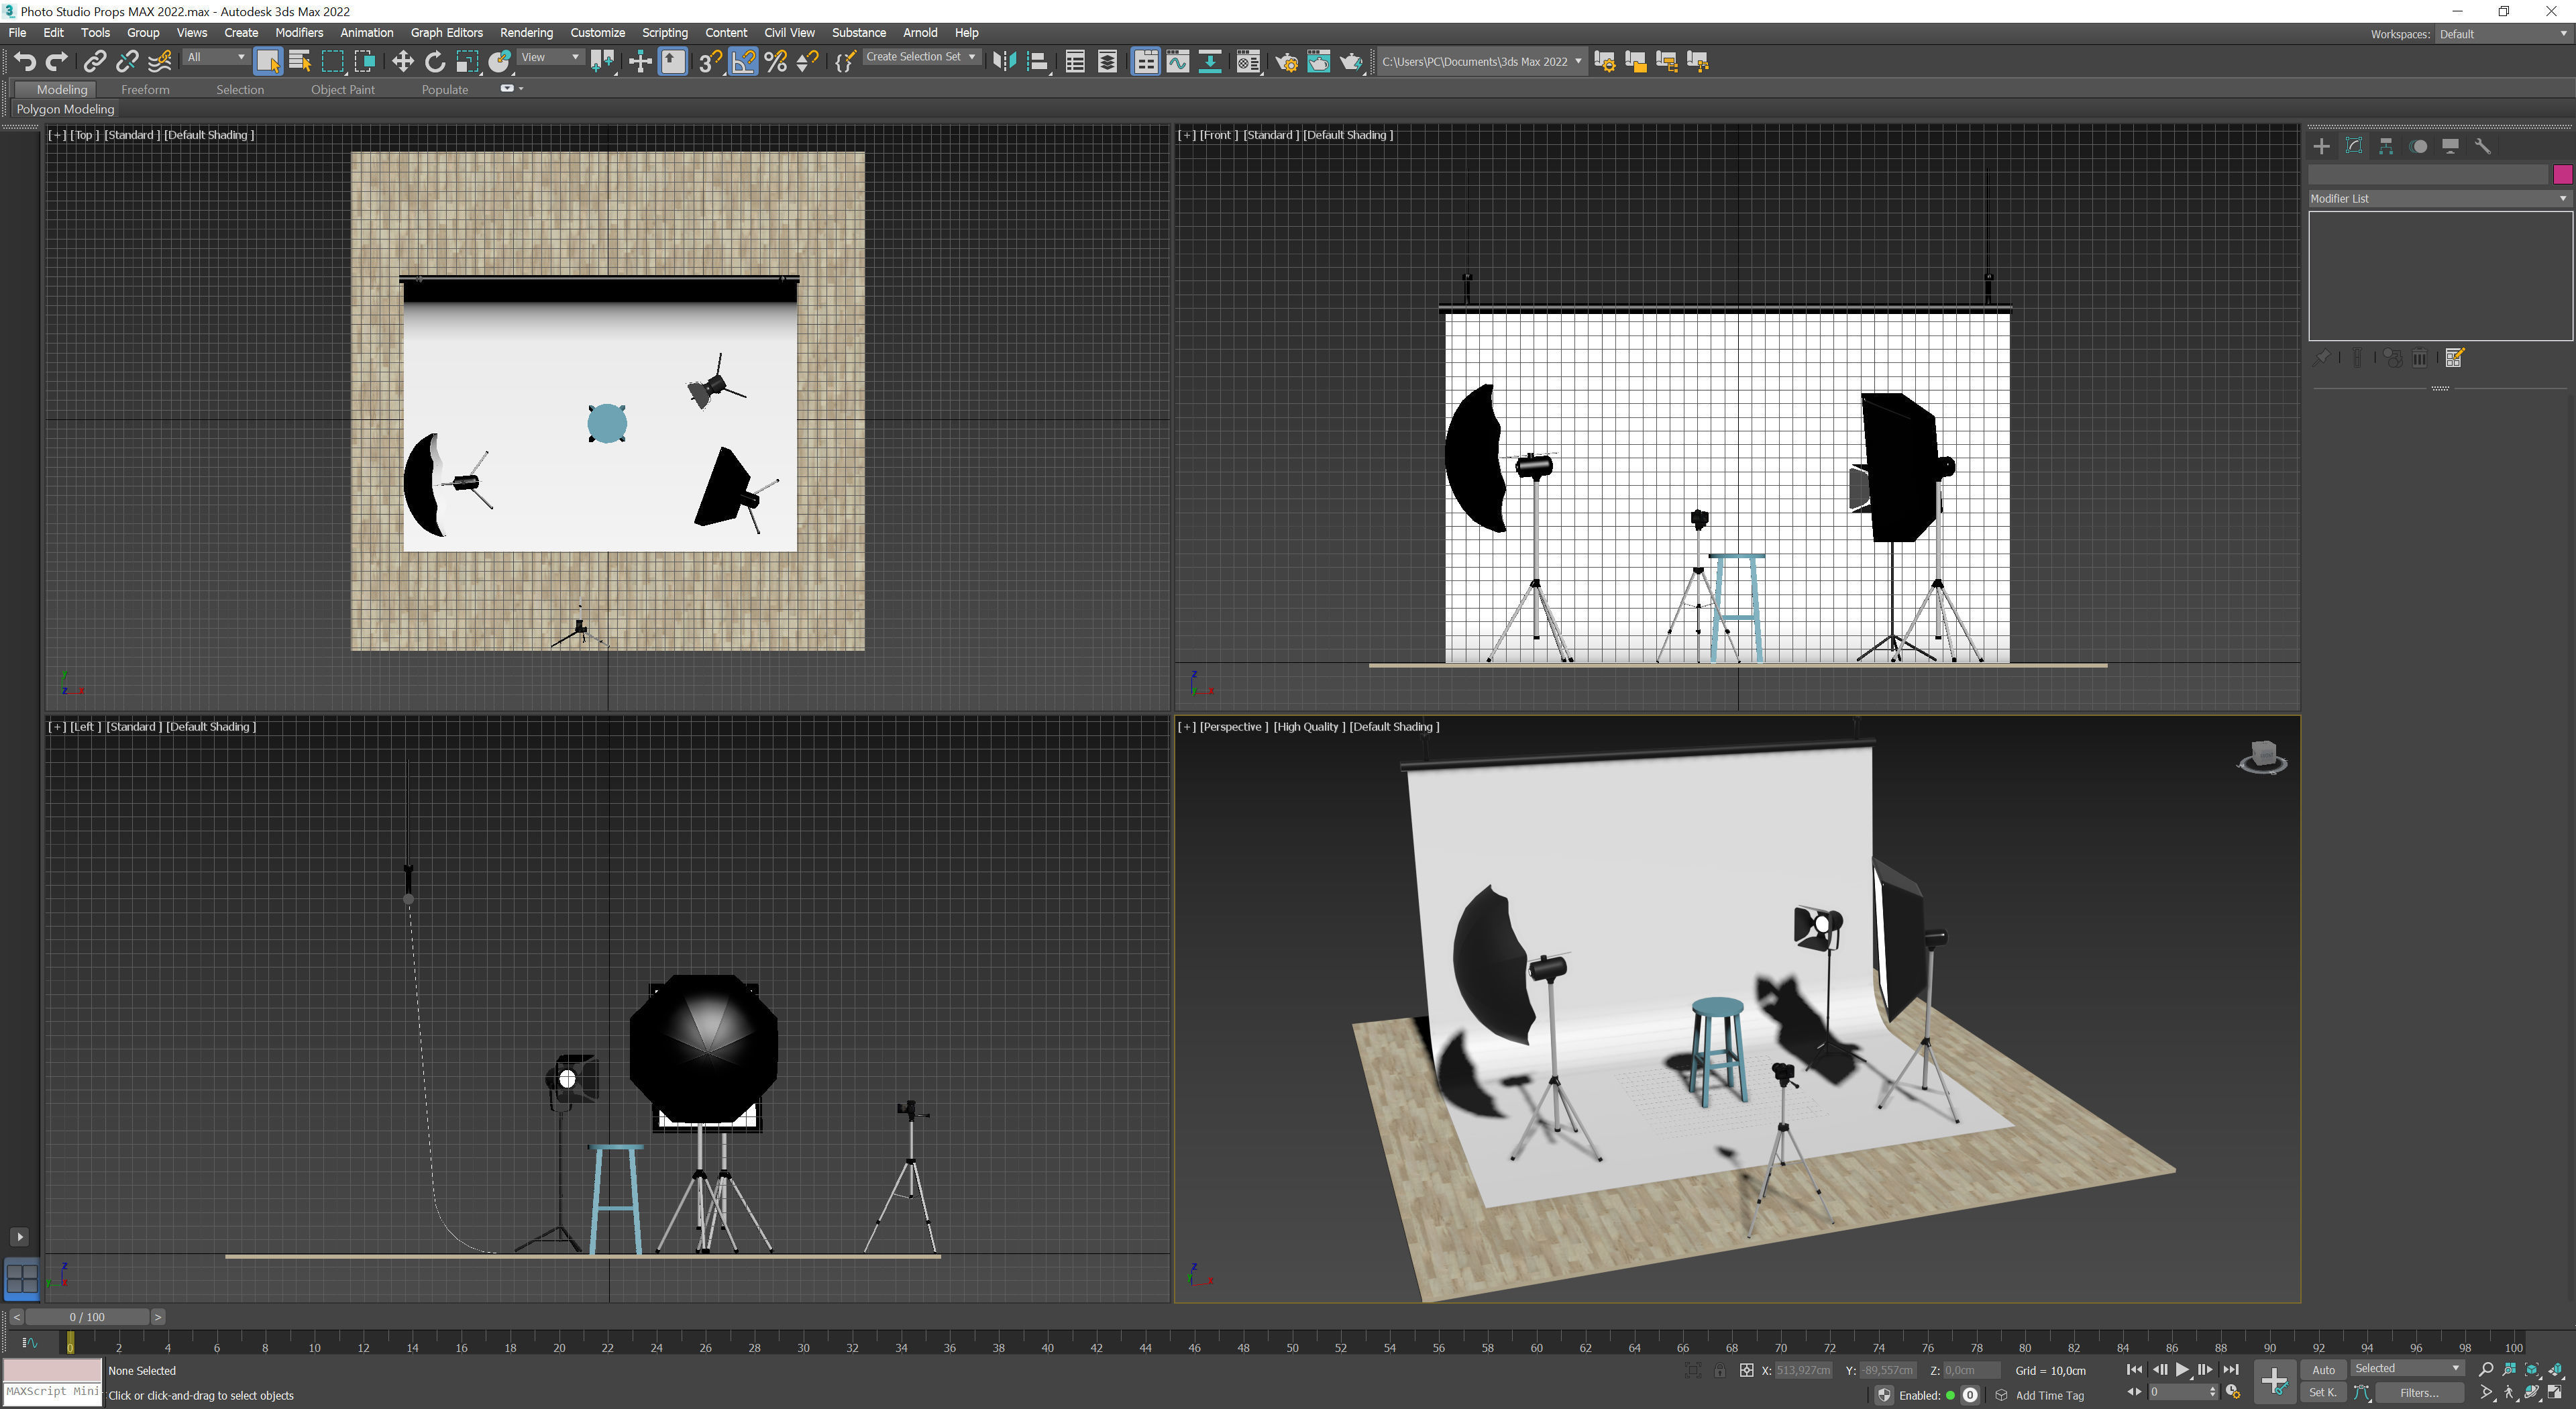This screenshot has width=2576, height=1409.
Task: Click the Mirror tool icon
Action: (x=1004, y=62)
